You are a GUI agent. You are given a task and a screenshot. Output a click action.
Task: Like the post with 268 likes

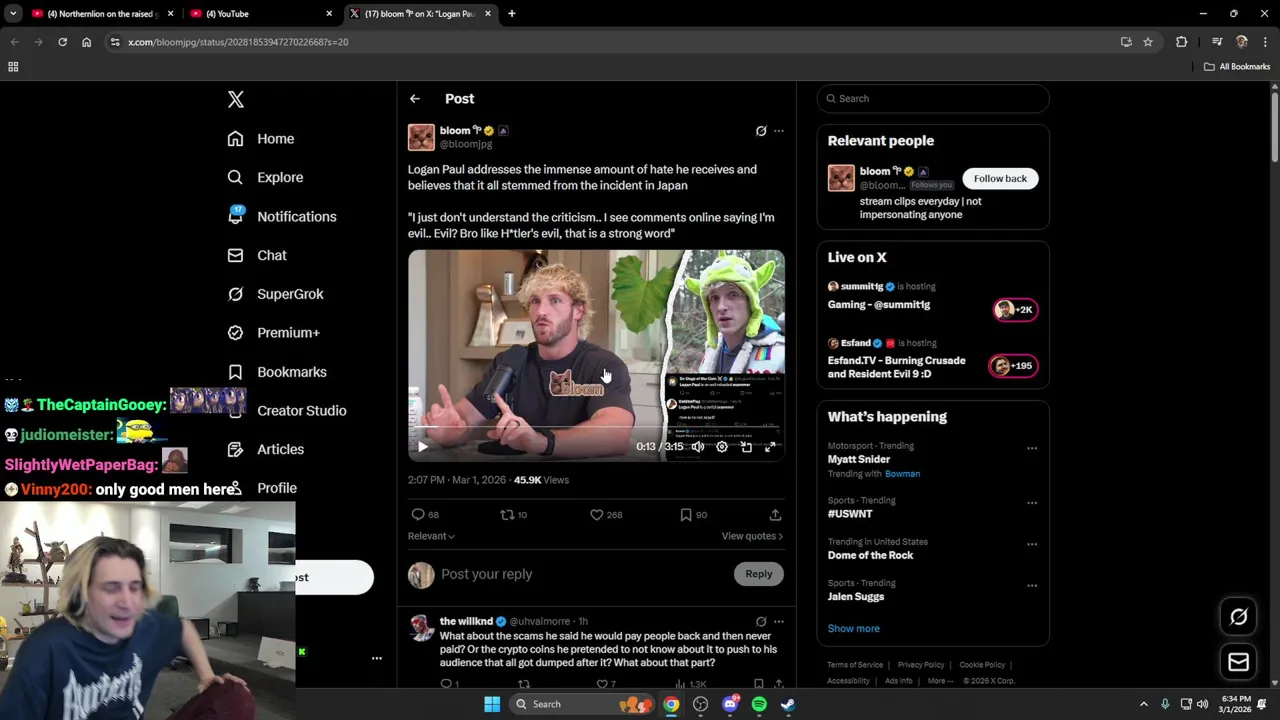click(606, 515)
